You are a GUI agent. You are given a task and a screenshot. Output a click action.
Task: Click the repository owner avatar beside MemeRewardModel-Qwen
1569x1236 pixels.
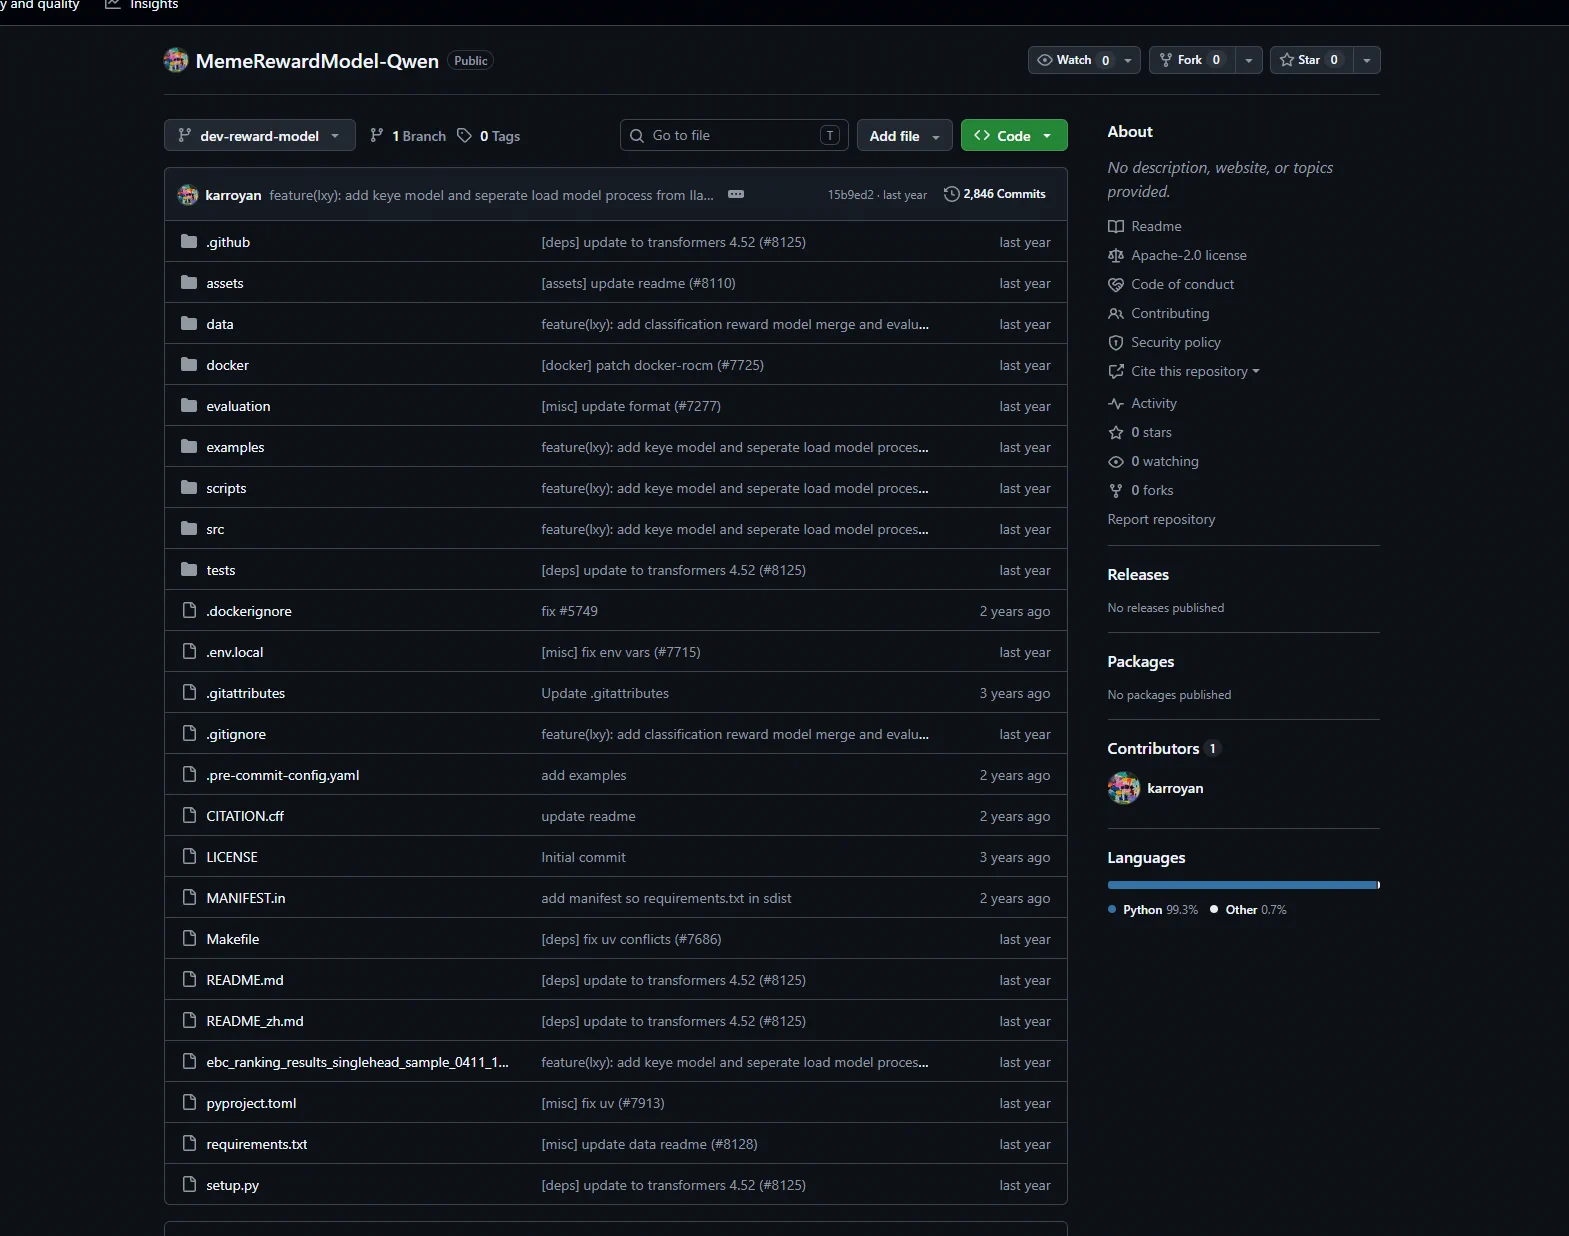tap(176, 60)
